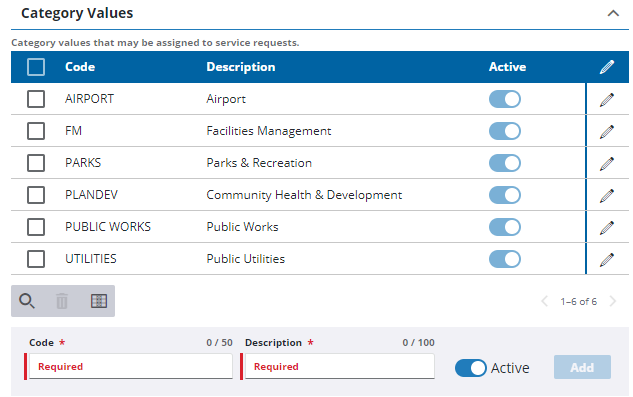The width and height of the screenshot is (633, 397).
Task: Click into the Code required input field
Action: (x=131, y=367)
